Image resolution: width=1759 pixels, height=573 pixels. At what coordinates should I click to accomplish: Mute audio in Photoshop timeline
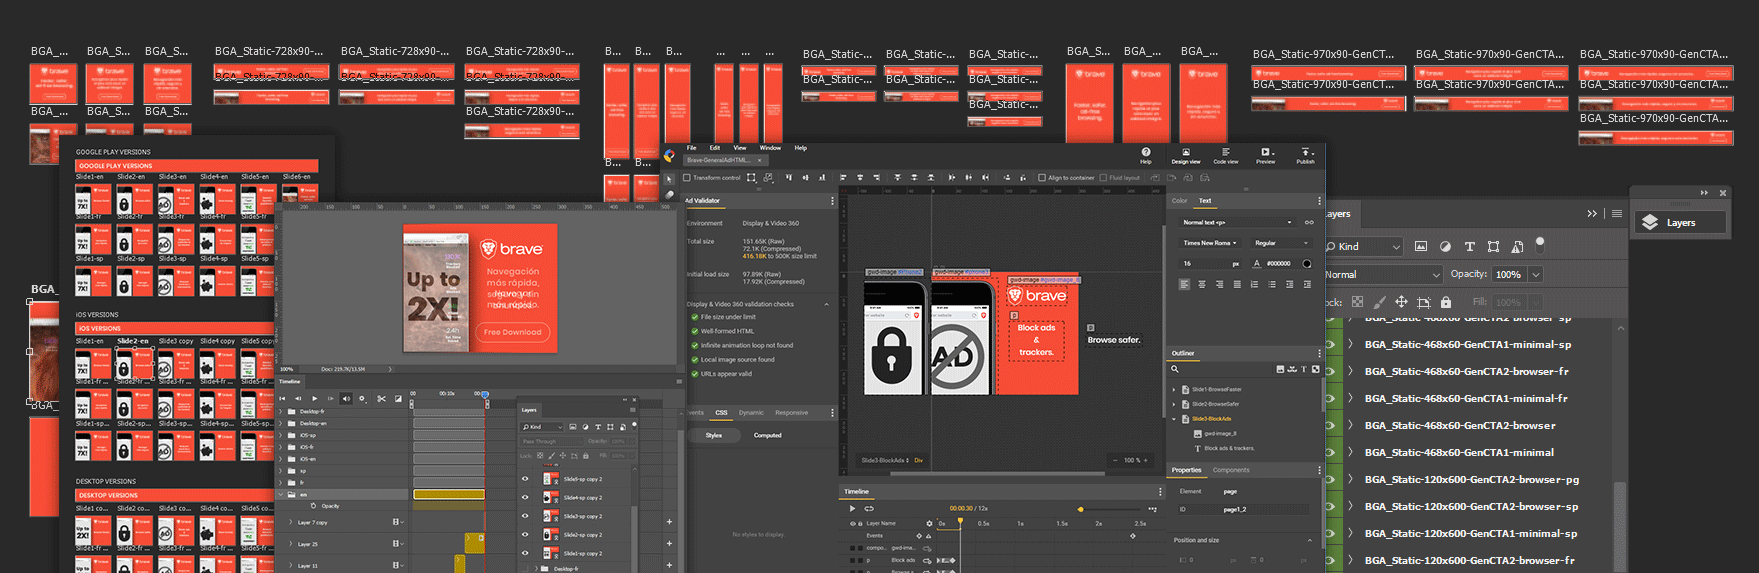346,398
